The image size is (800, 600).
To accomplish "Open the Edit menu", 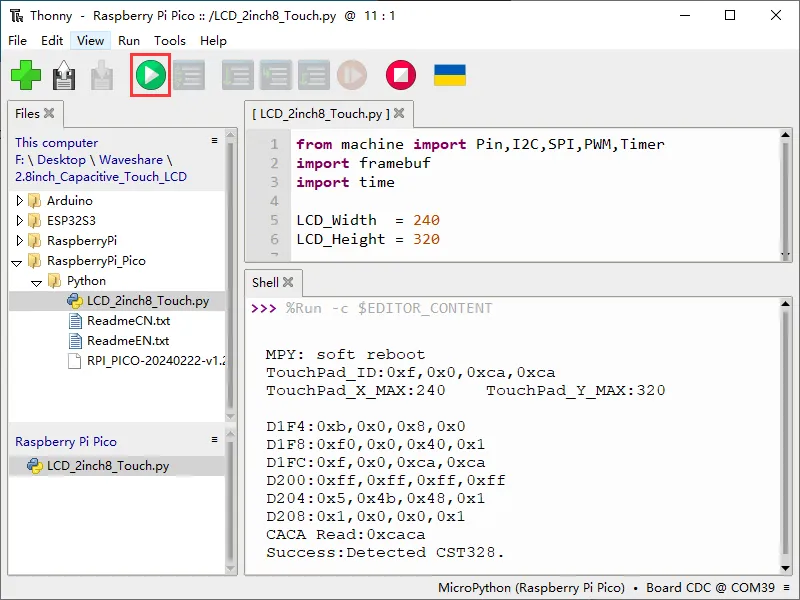I will pyautogui.click(x=52, y=40).
